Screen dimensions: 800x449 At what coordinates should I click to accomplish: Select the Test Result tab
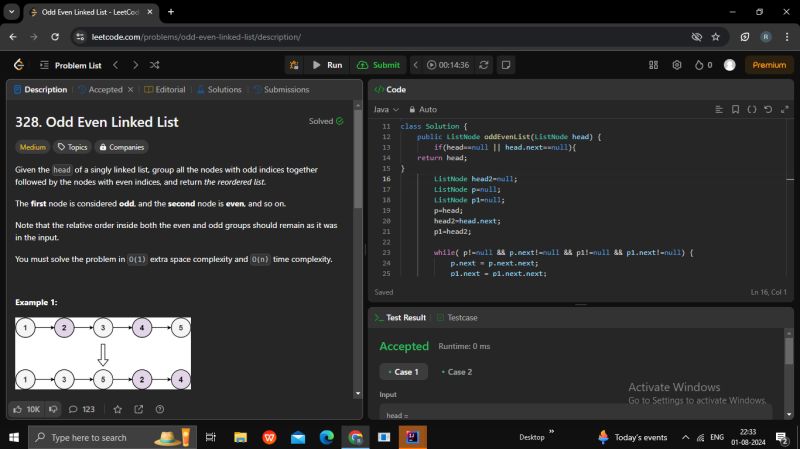pyautogui.click(x=401, y=317)
